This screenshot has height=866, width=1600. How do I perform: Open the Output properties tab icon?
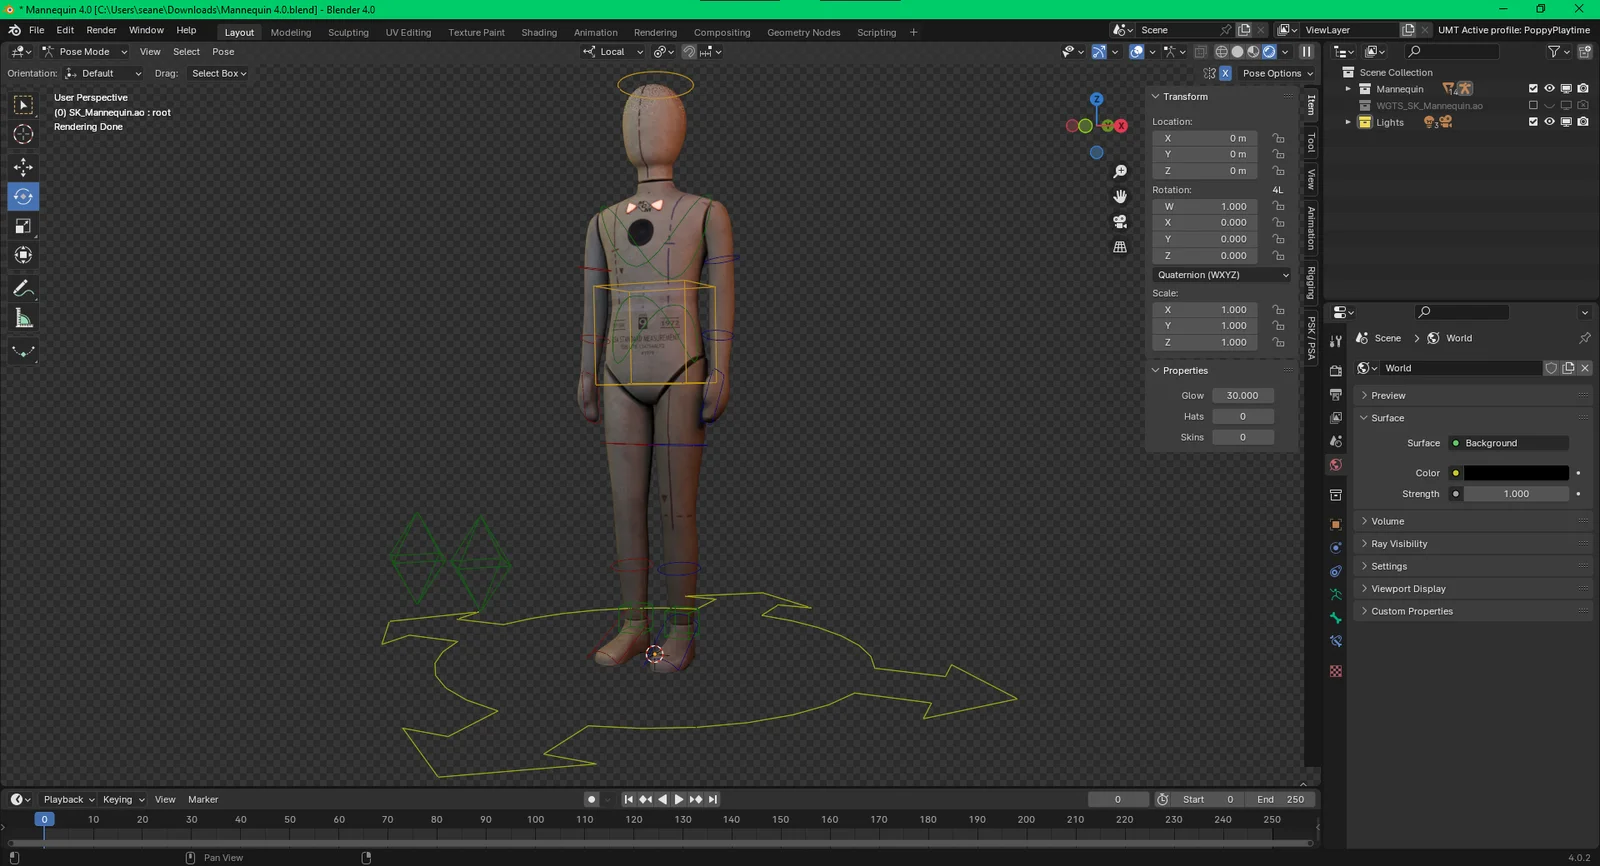point(1336,395)
